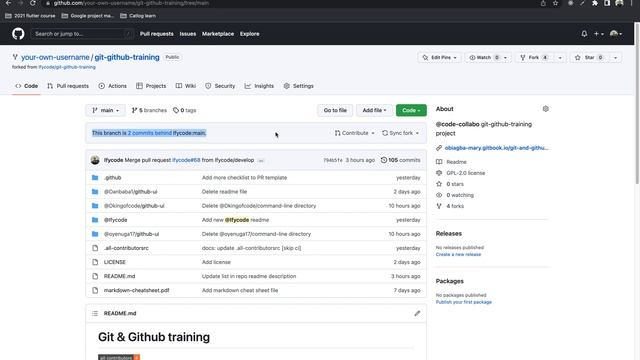Viewport: 640px width, 360px height.
Task: Open the Catlog learn bookmark folder
Action: [138, 16]
